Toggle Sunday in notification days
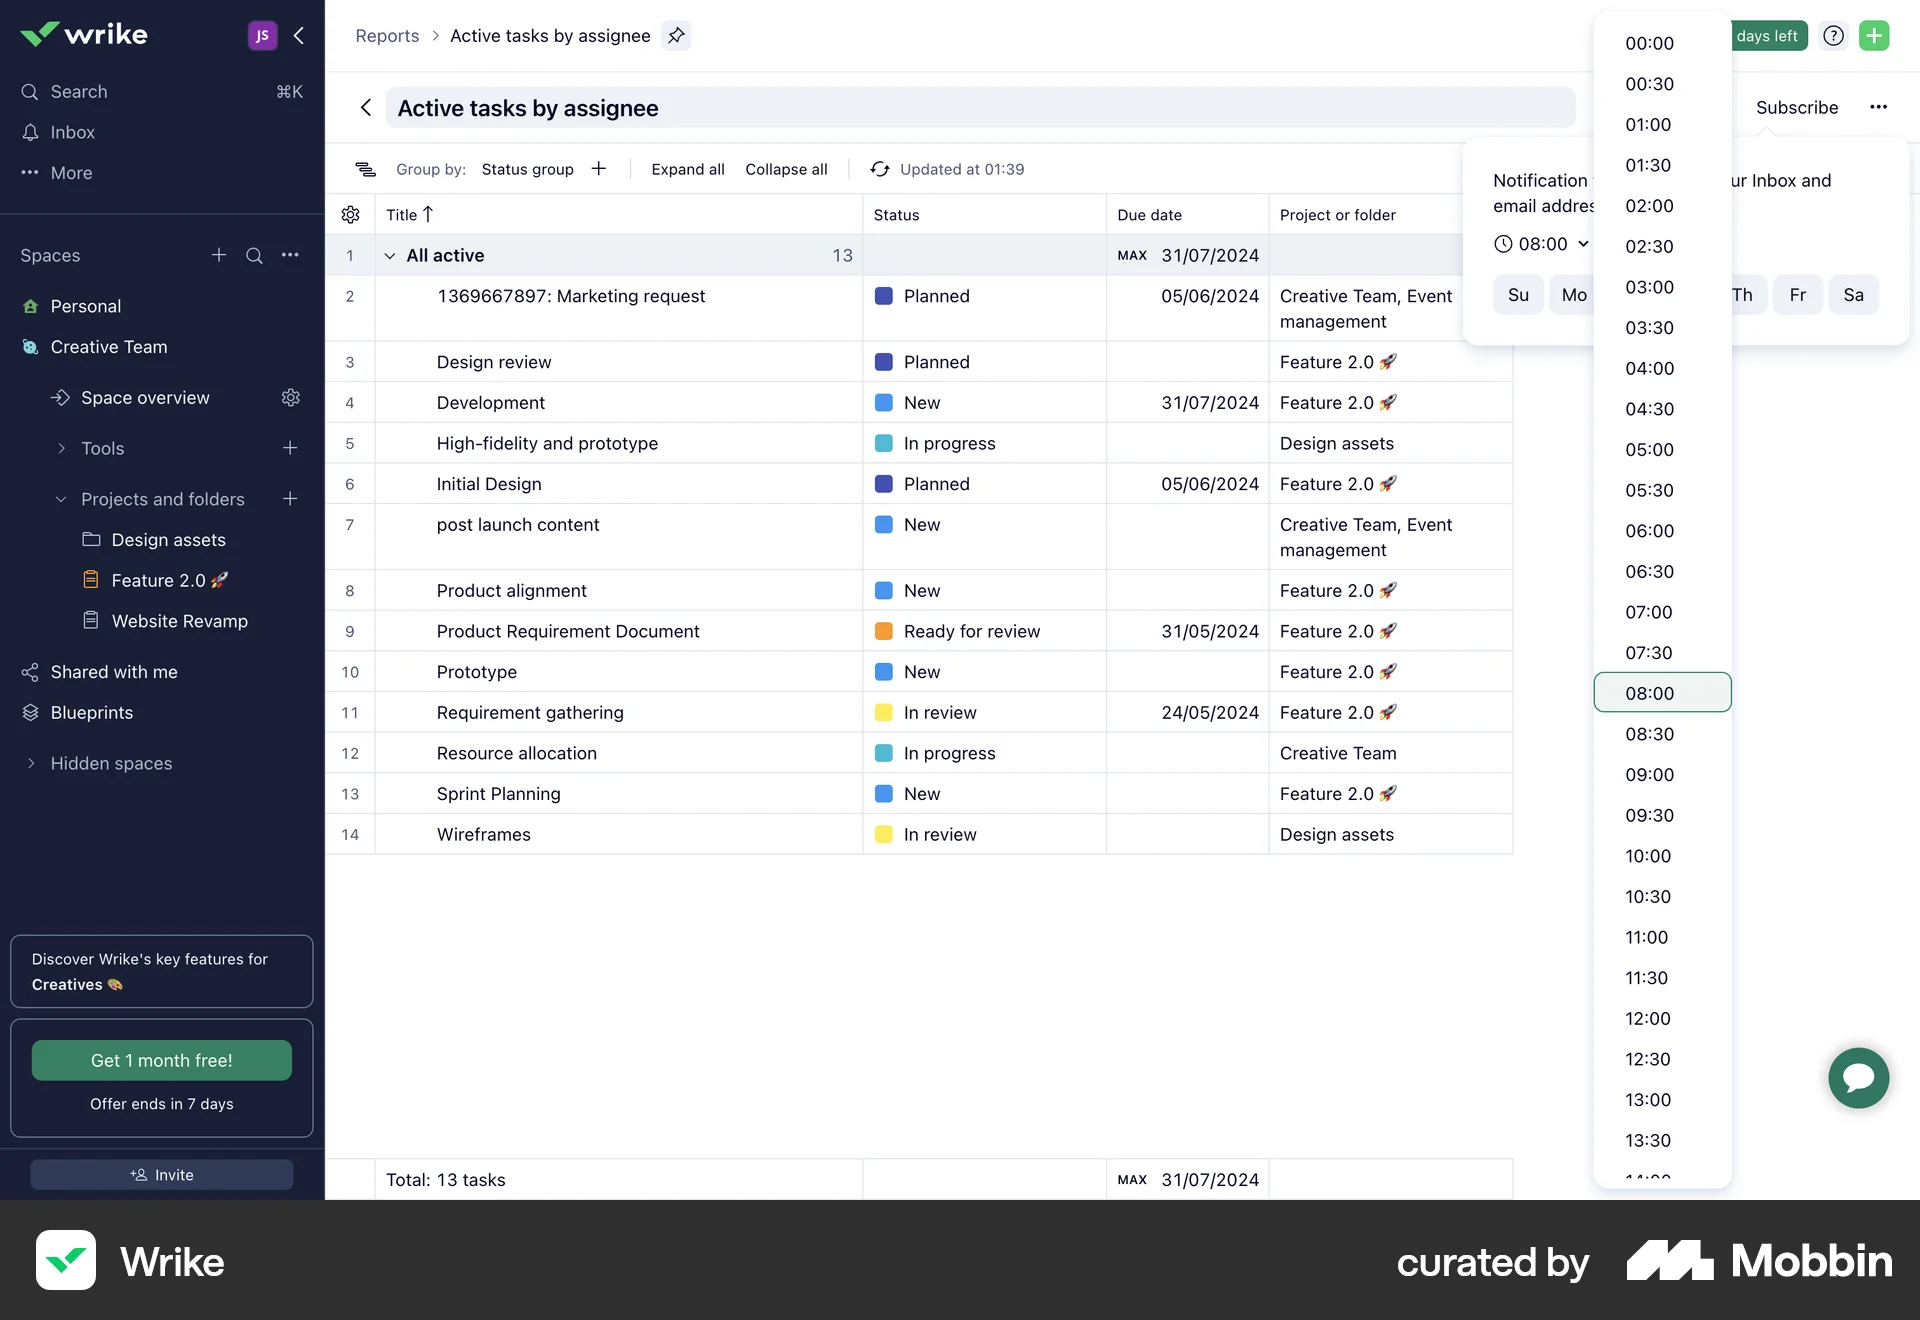Image resolution: width=1920 pixels, height=1320 pixels. tap(1518, 294)
